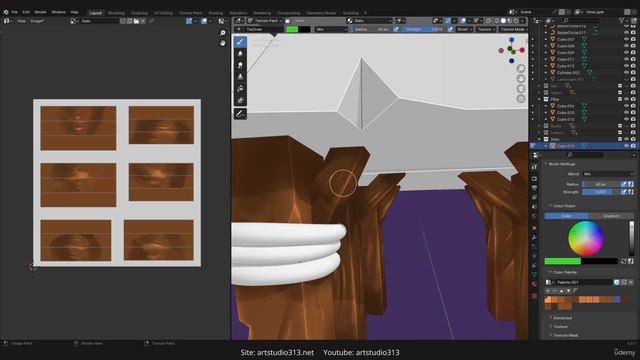The image size is (640, 360).
Task: Open Object Data green triangle tab
Action: pyautogui.click(x=534, y=275)
